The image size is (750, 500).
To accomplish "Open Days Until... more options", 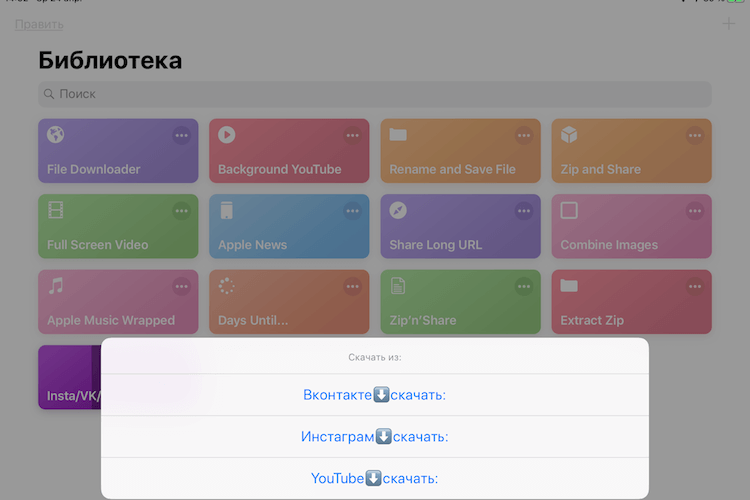I will [353, 287].
